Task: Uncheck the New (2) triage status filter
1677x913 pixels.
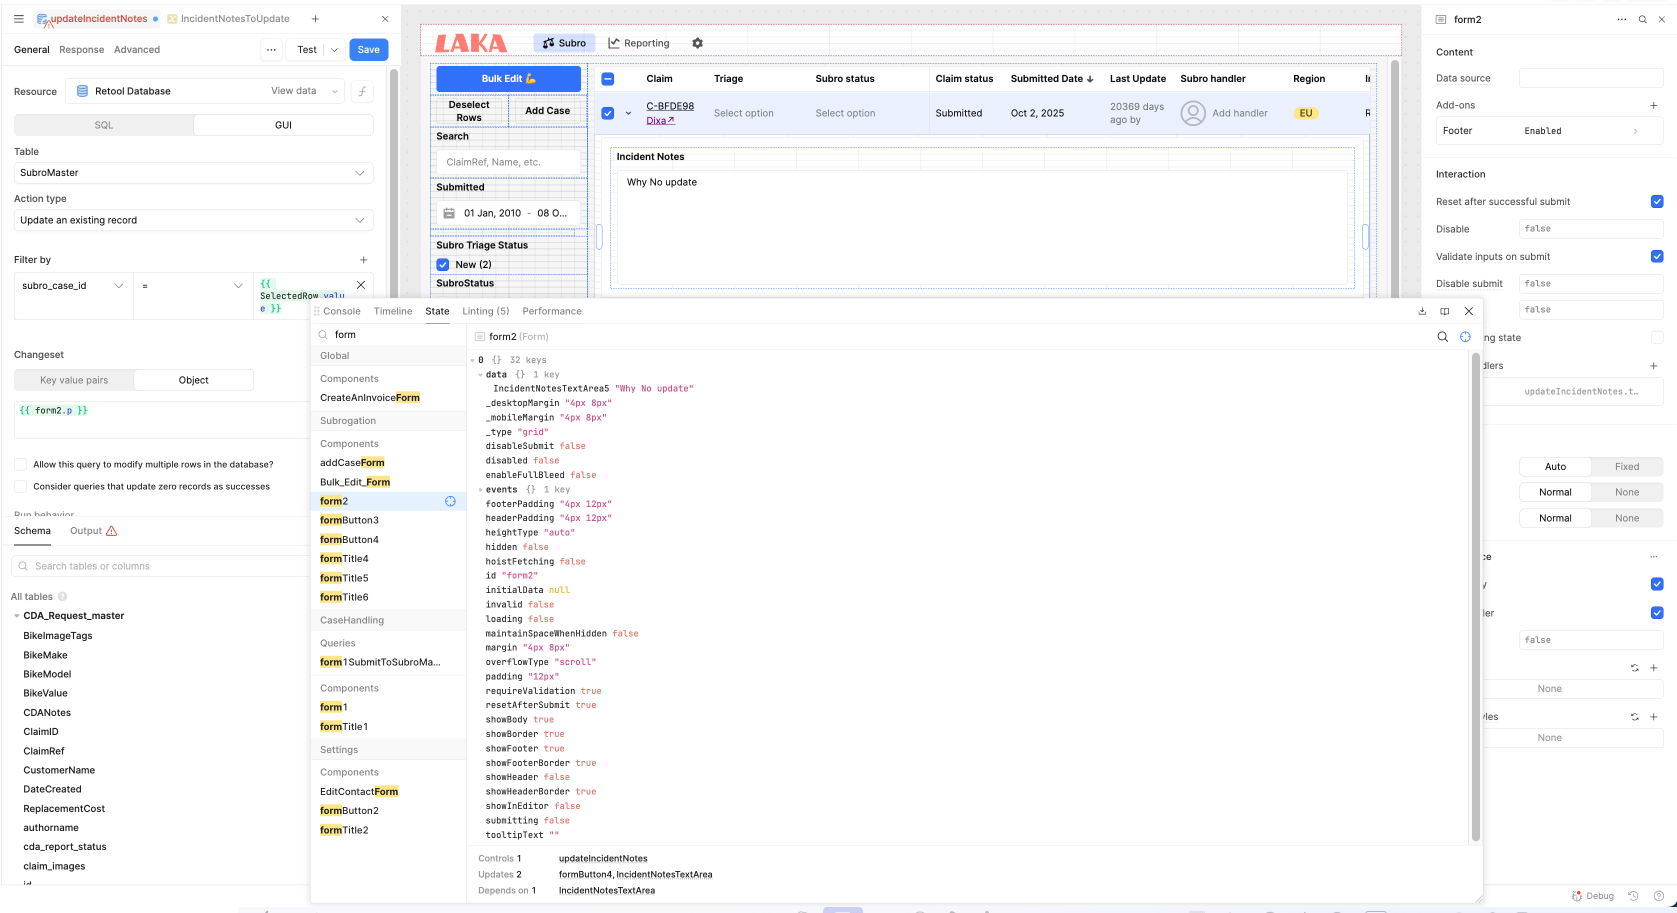Action: 443,265
